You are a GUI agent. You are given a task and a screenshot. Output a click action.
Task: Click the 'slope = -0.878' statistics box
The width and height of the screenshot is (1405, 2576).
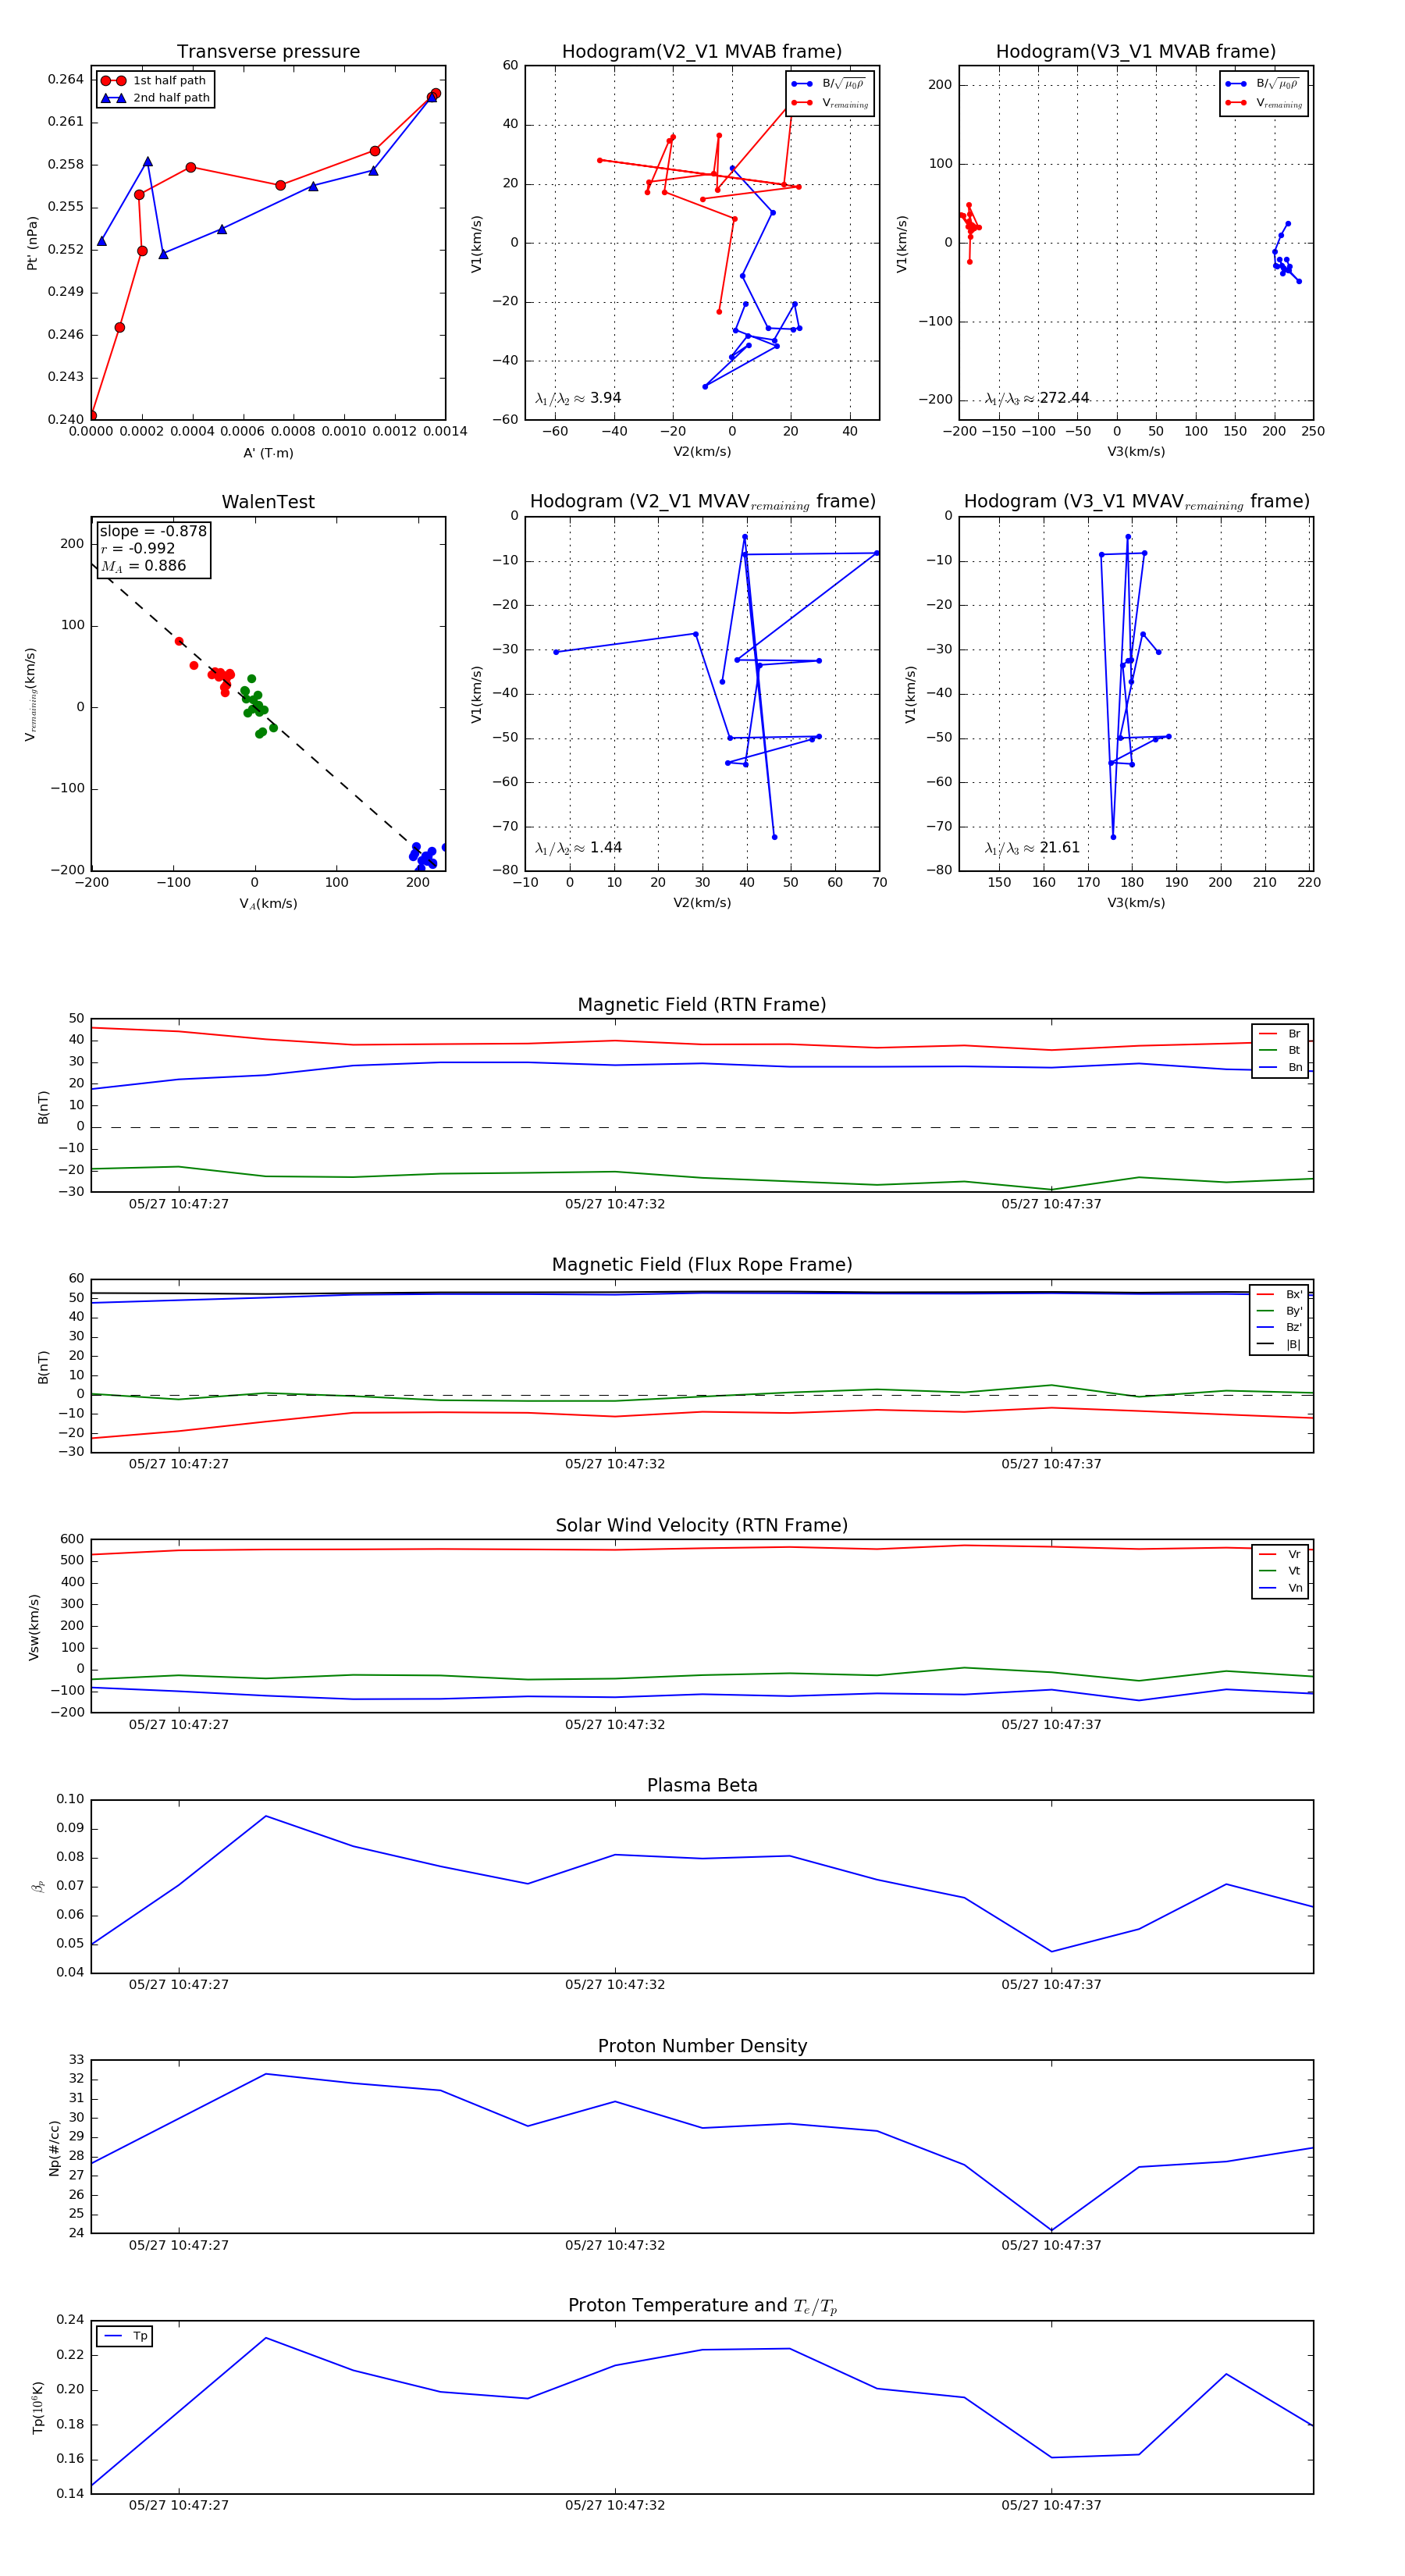pyautogui.click(x=153, y=548)
